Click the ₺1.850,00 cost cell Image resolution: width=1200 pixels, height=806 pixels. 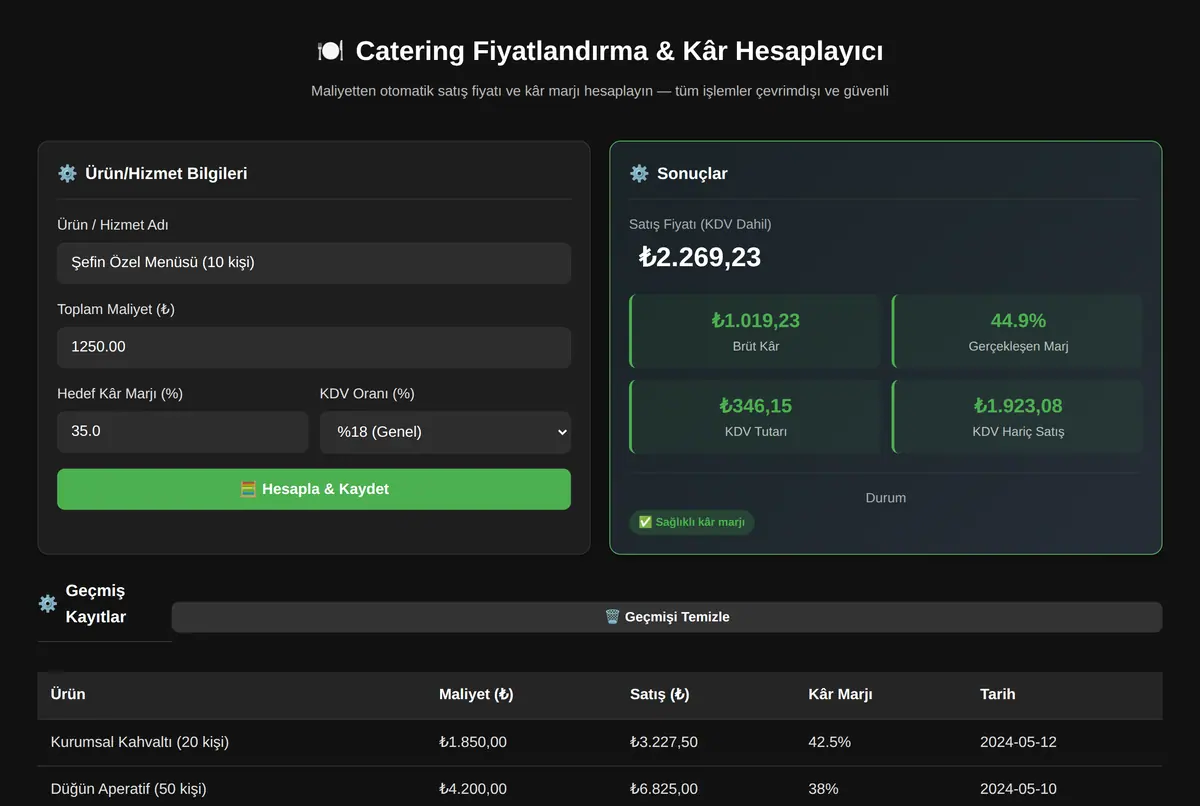473,742
